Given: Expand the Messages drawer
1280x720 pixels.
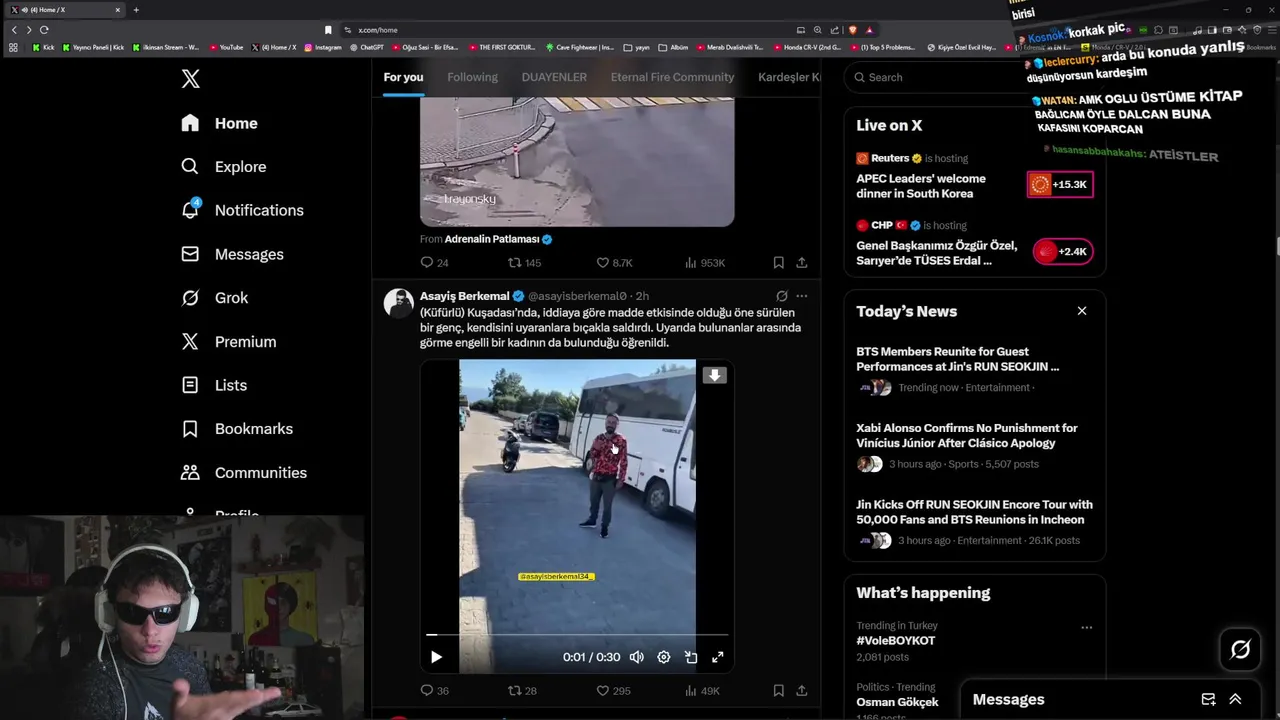Looking at the screenshot, I should click(1235, 699).
